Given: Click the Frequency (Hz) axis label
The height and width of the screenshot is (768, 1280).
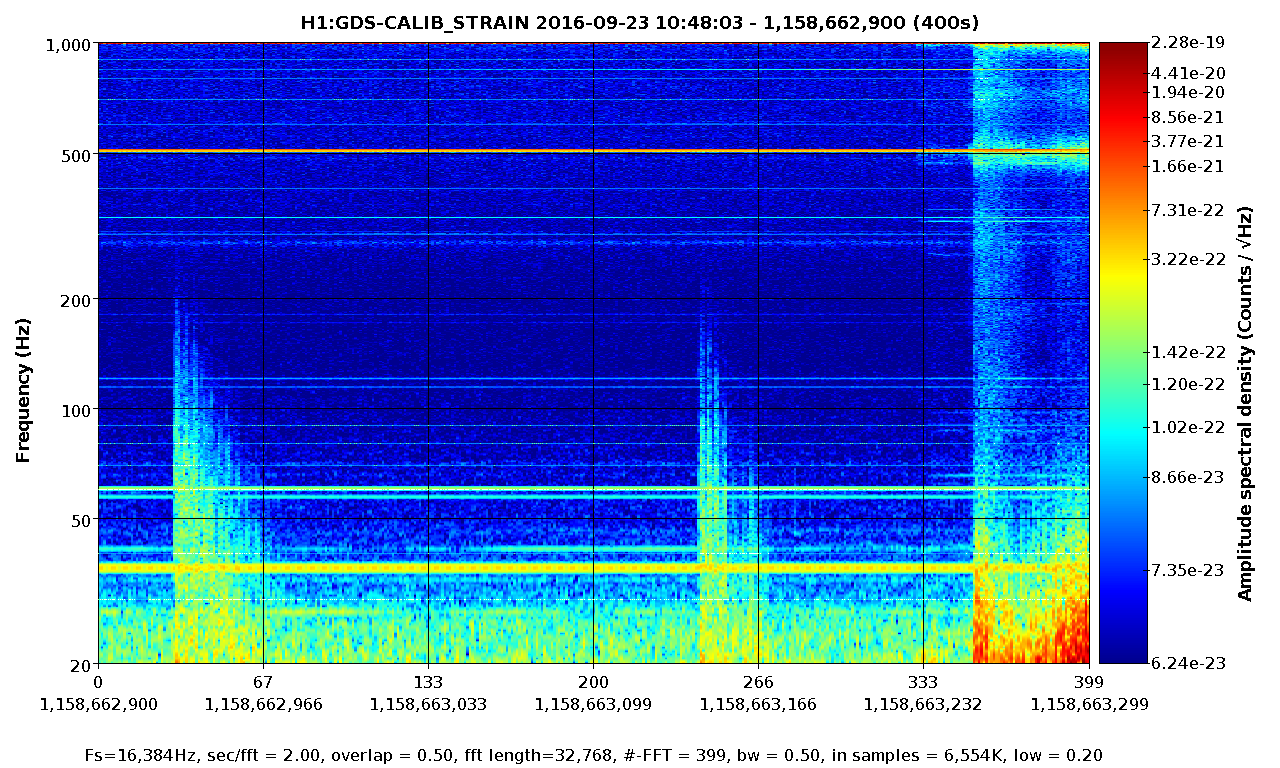Looking at the screenshot, I should [23, 390].
